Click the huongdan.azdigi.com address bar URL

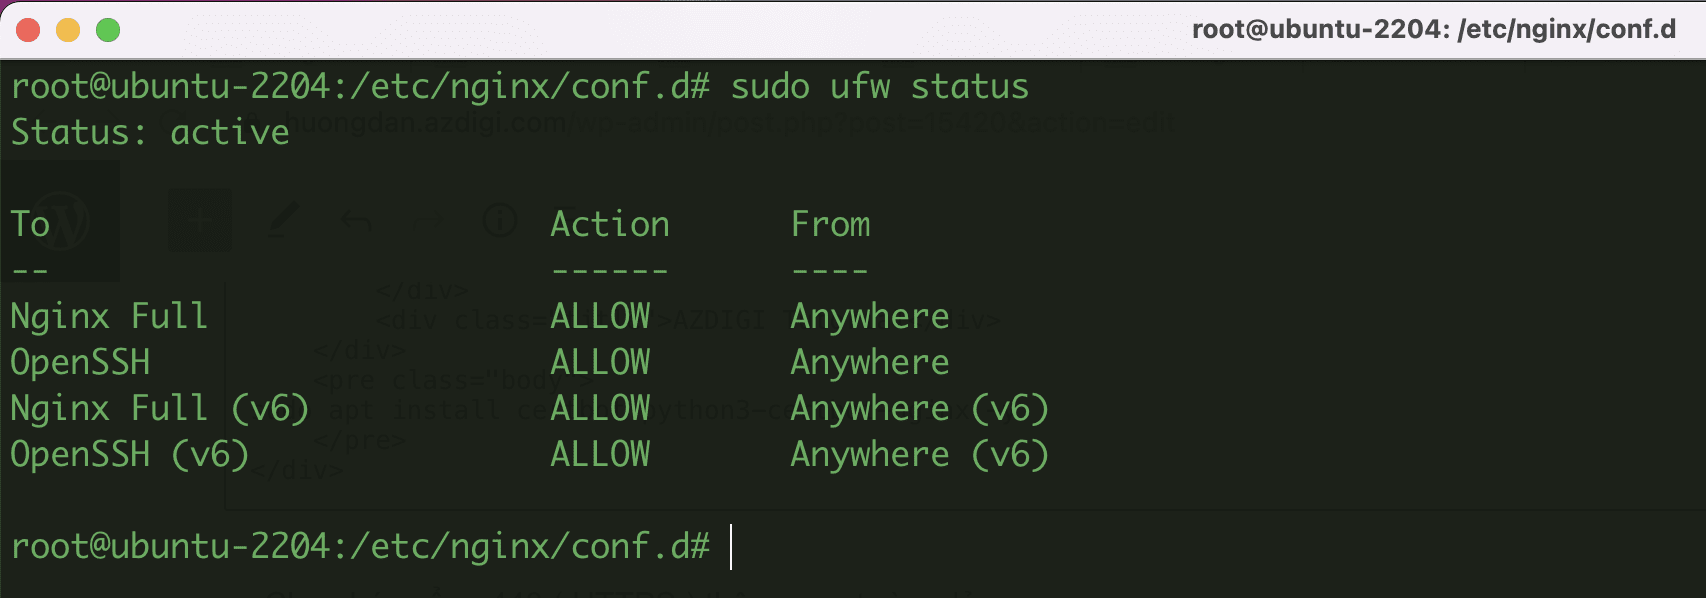coord(420,122)
